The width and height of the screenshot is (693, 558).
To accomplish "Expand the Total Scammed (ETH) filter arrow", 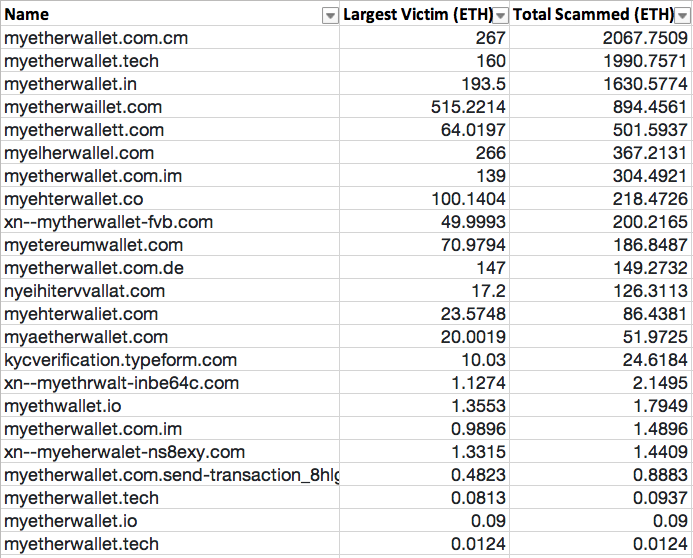I will coord(683,16).
